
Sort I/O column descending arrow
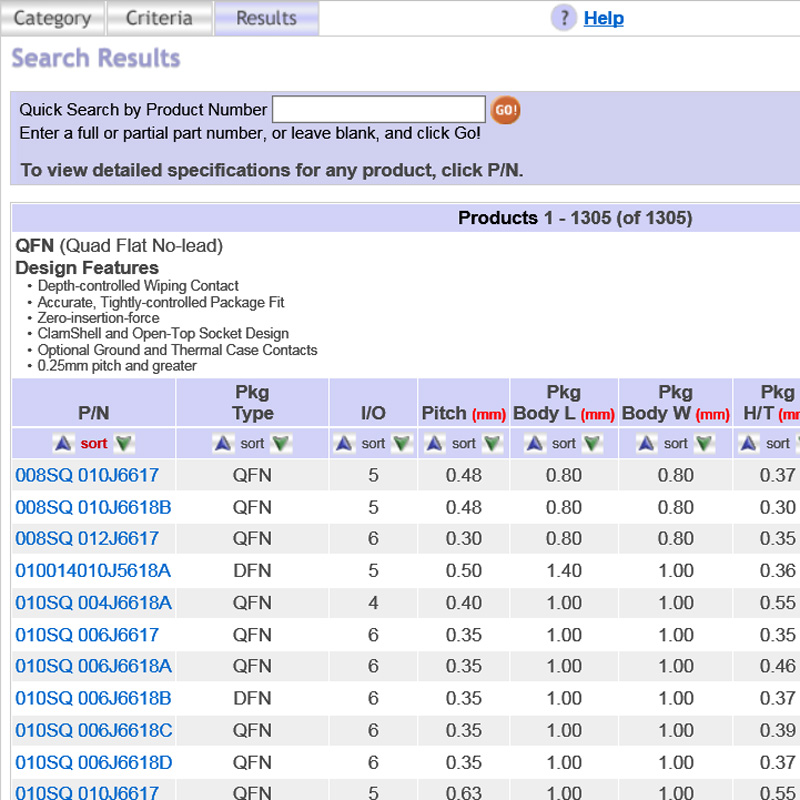402,443
